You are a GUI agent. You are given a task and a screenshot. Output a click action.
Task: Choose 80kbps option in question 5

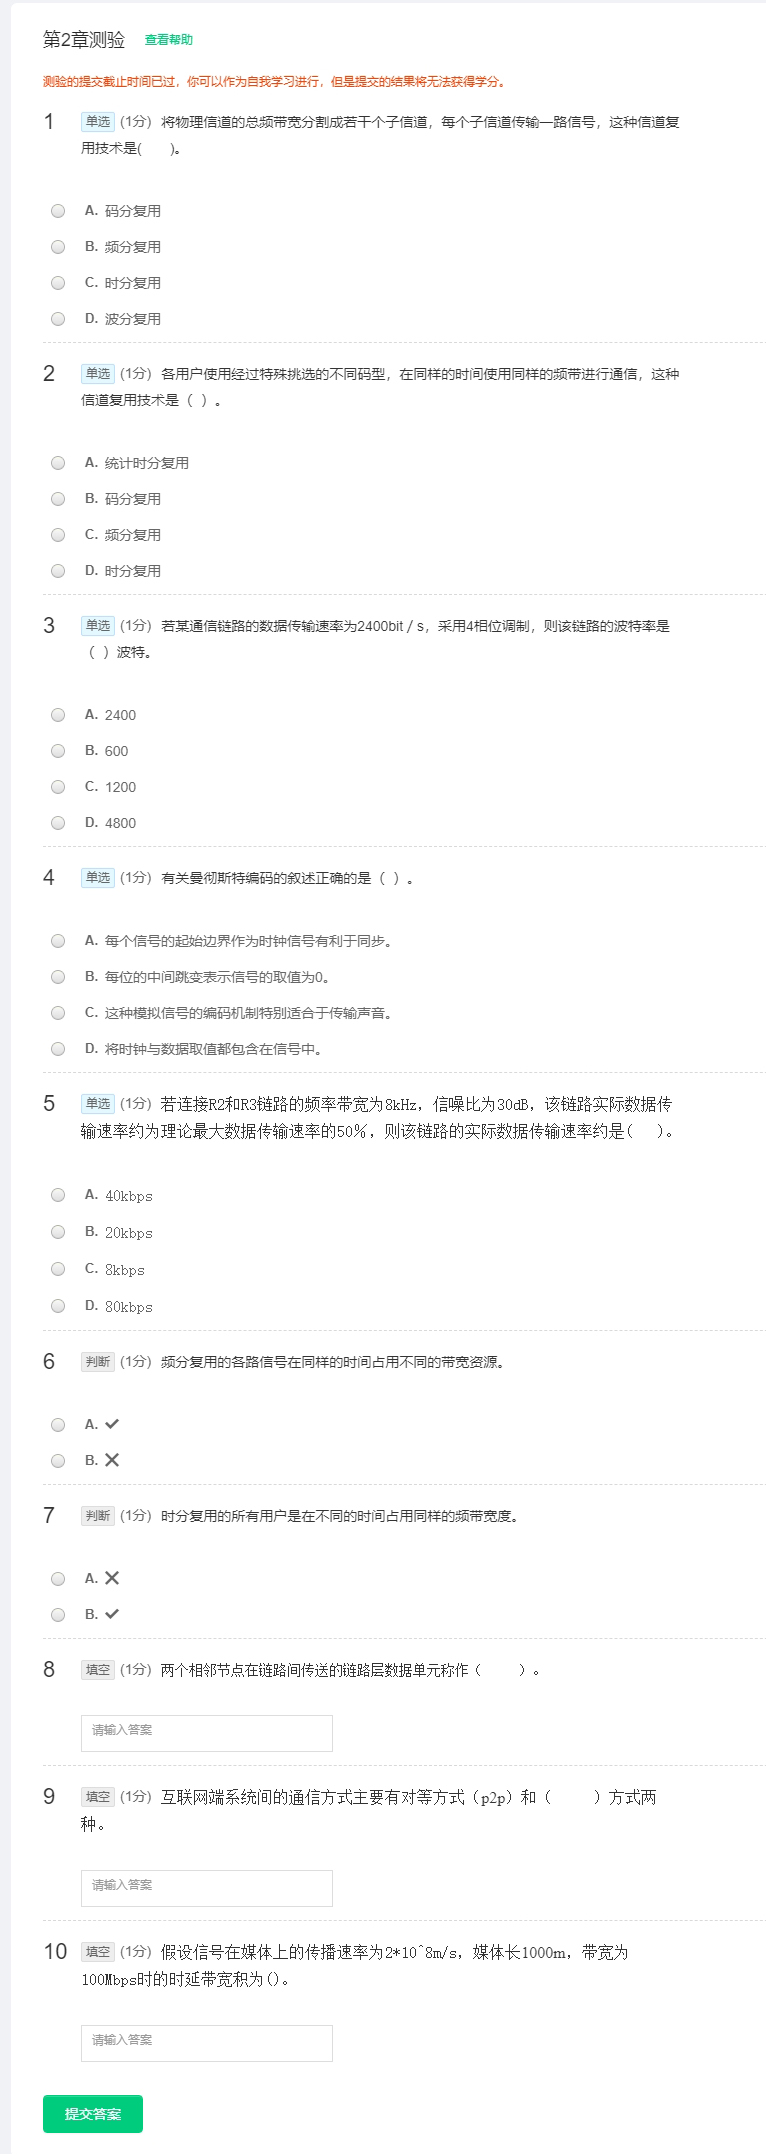point(58,1306)
